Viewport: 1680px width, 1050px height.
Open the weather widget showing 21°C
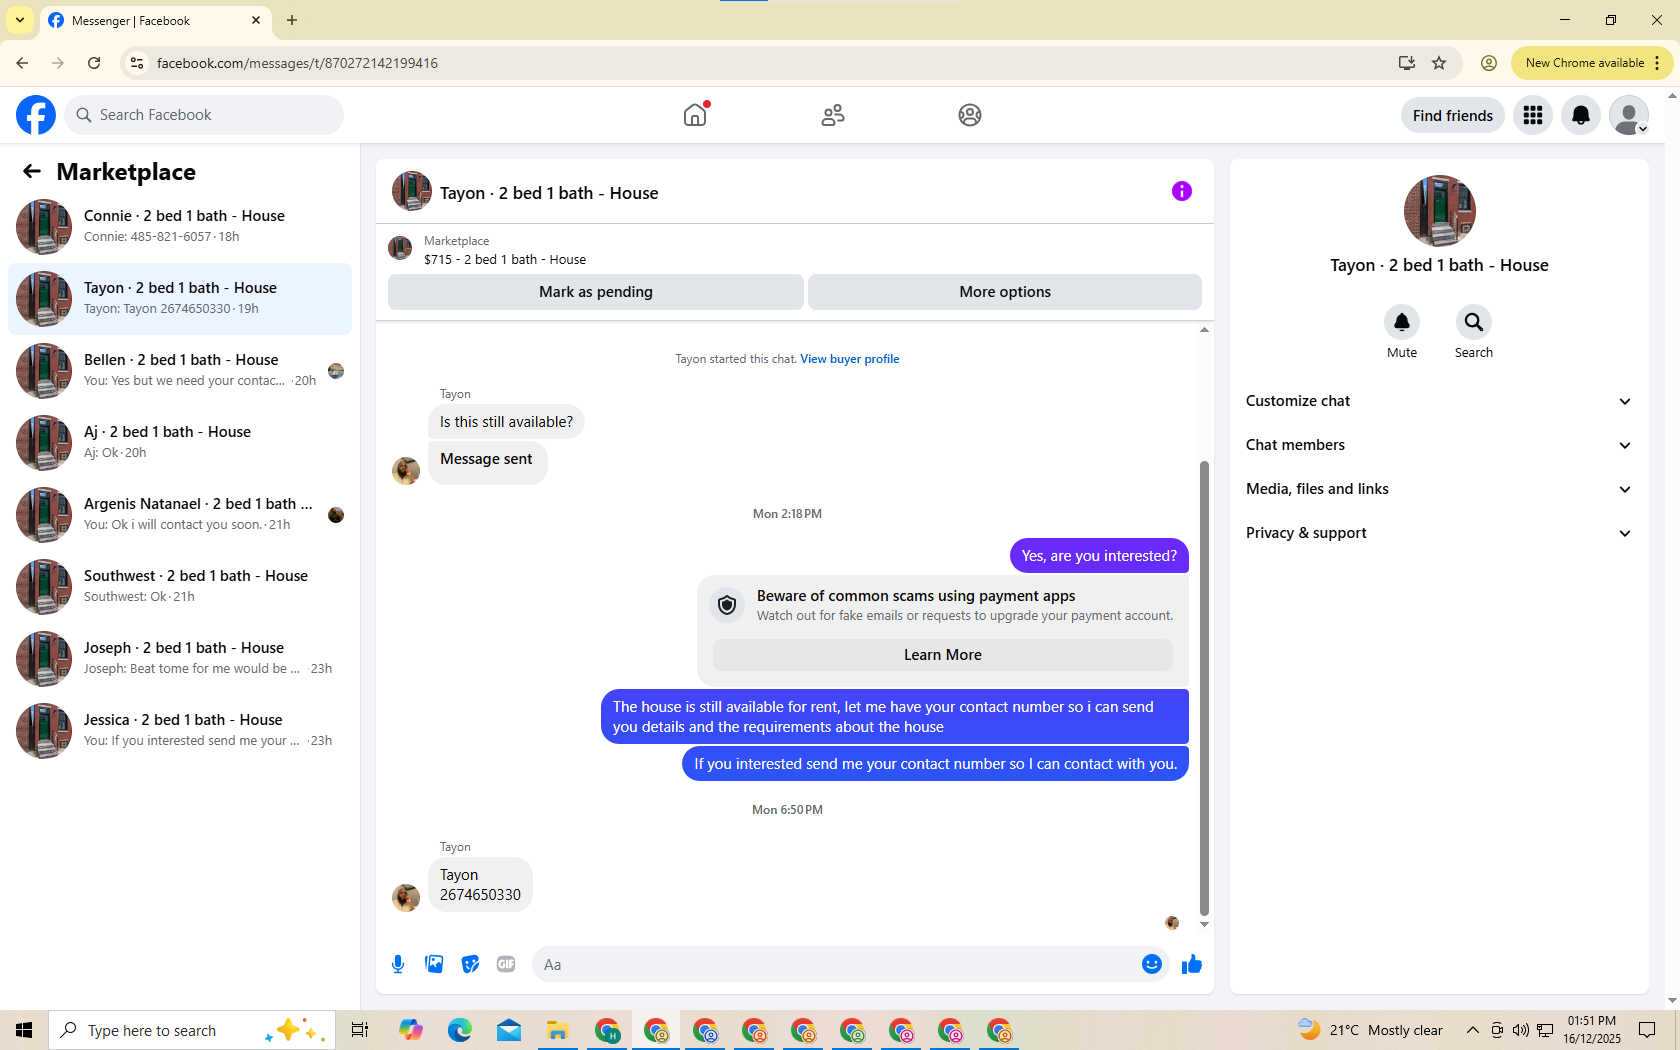(1370, 1030)
